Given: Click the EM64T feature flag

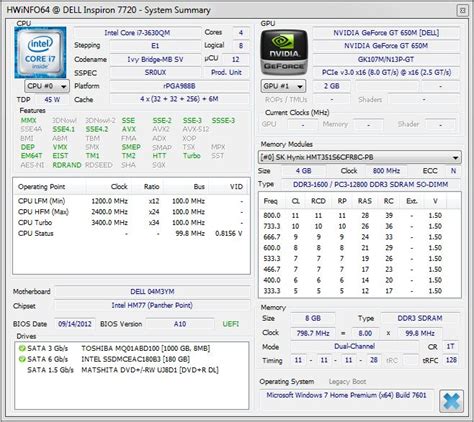Looking at the screenshot, I should coord(31,156).
